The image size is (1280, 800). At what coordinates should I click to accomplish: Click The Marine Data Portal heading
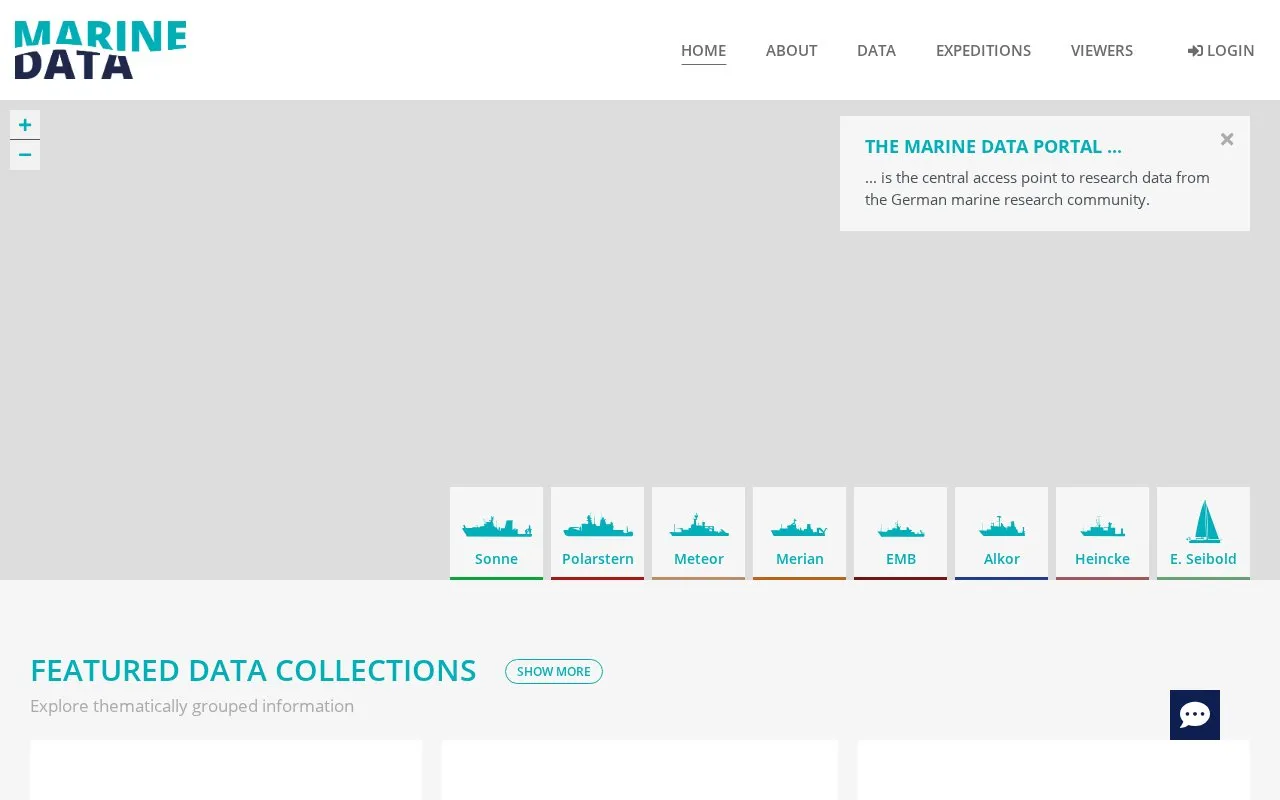(993, 147)
